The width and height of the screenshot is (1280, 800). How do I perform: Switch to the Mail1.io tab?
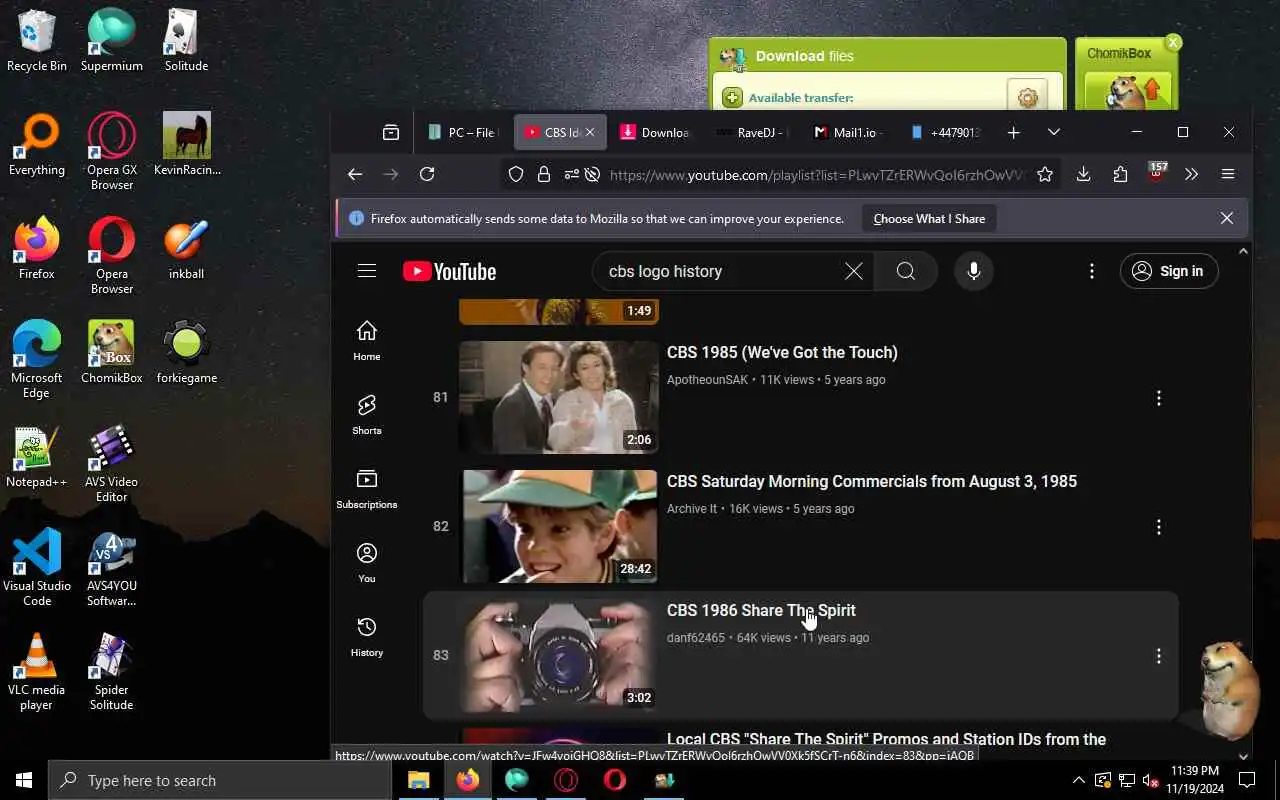849,132
